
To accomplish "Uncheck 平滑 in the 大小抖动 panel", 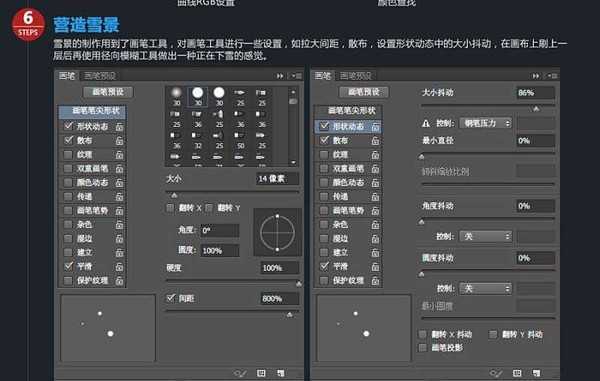I will 324,266.
